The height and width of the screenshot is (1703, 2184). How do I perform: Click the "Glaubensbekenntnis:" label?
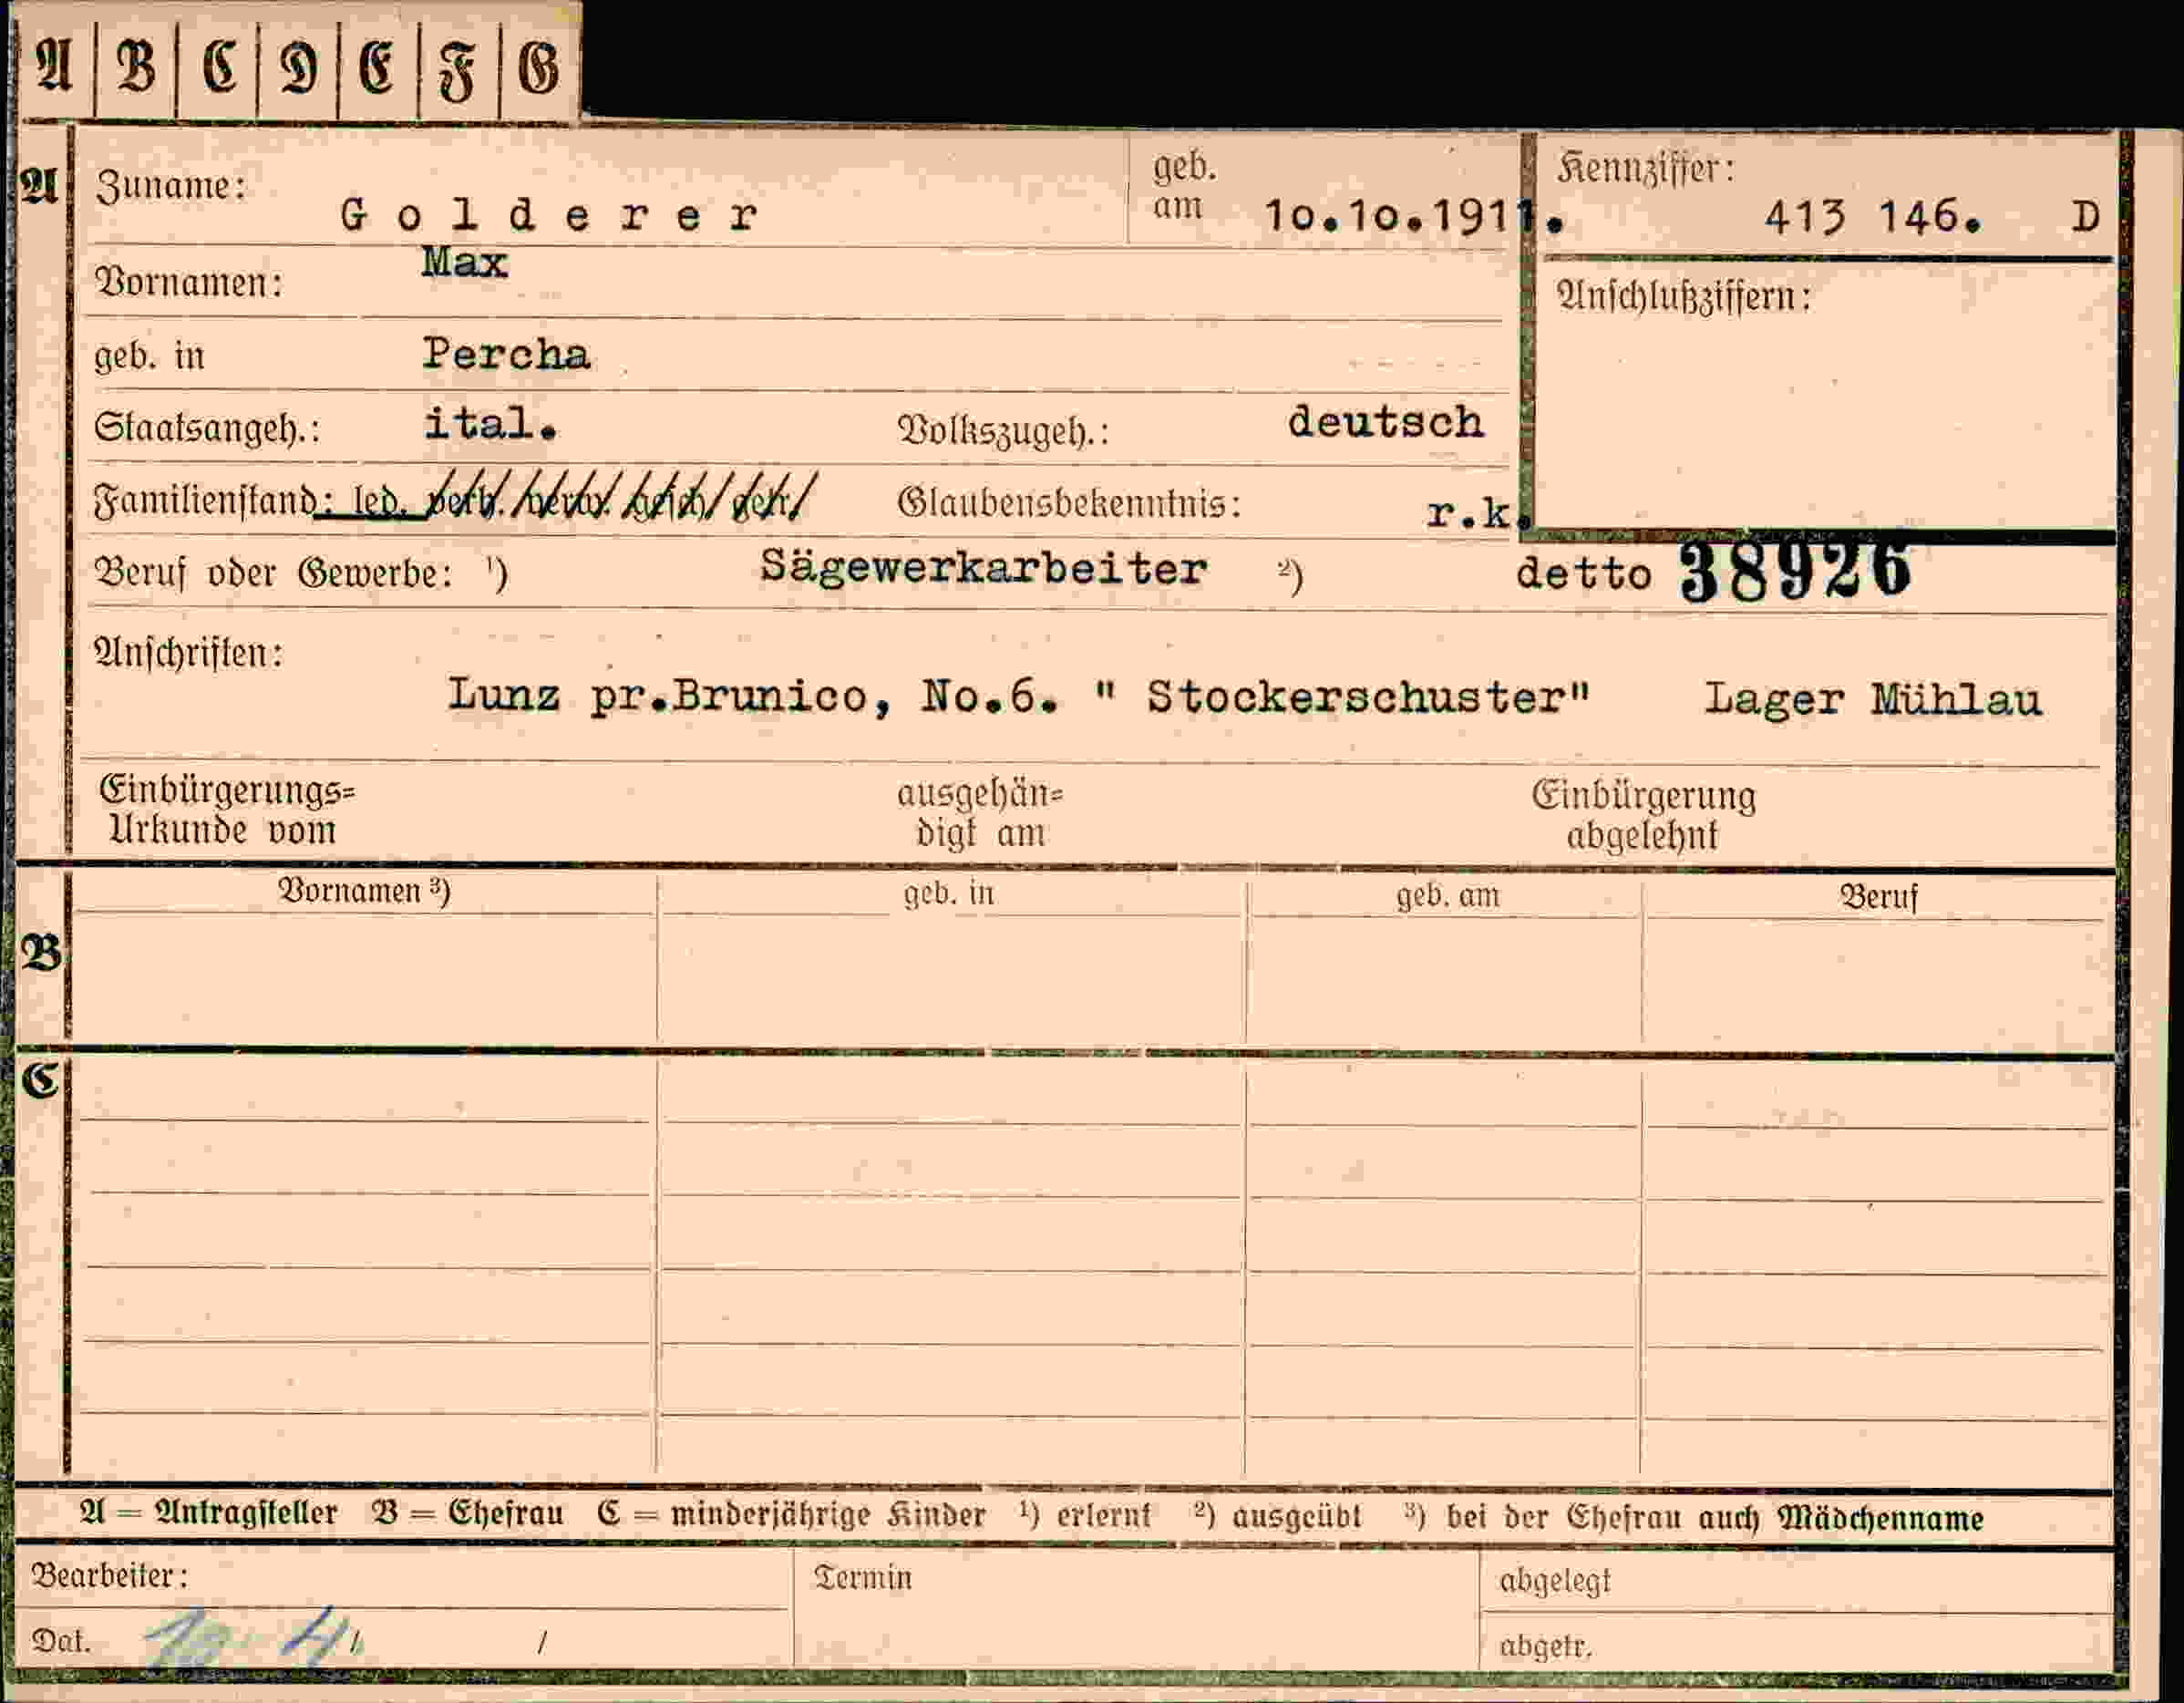click(1069, 503)
